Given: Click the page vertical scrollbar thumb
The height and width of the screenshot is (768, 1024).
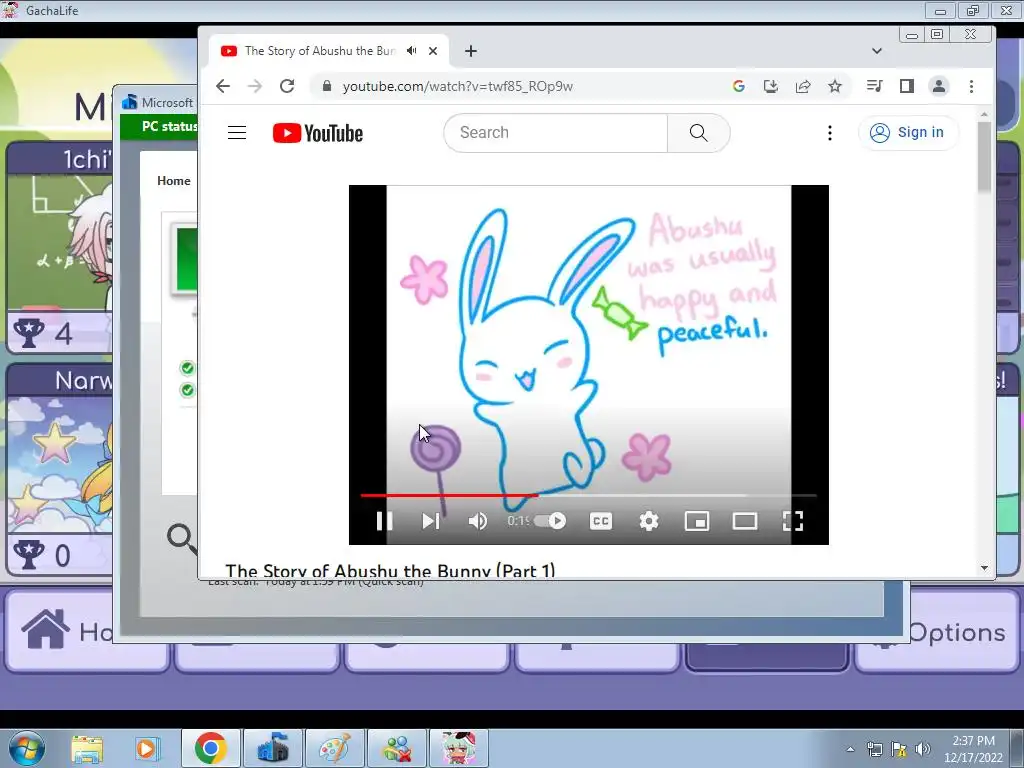Looking at the screenshot, I should [x=984, y=157].
